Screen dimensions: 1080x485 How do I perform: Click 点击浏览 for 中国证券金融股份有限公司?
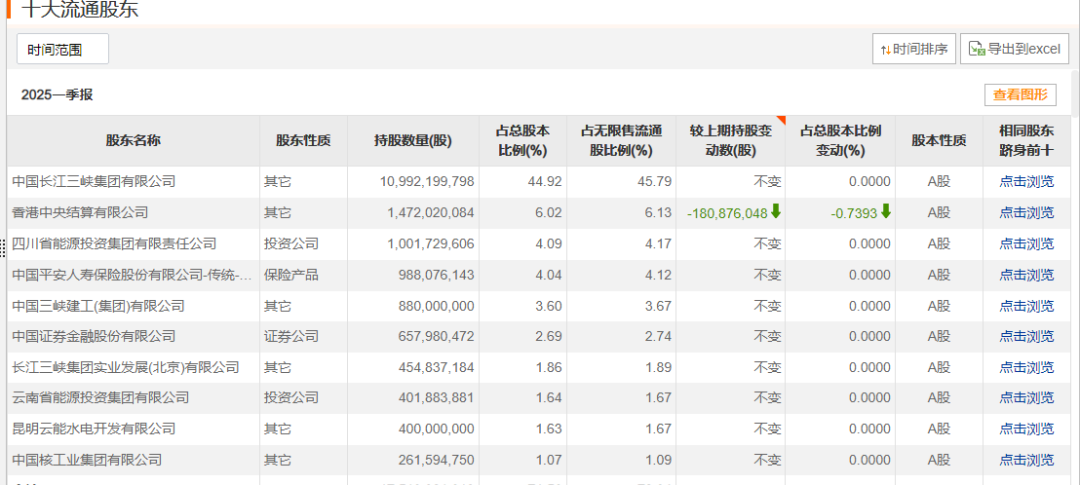coord(1026,336)
